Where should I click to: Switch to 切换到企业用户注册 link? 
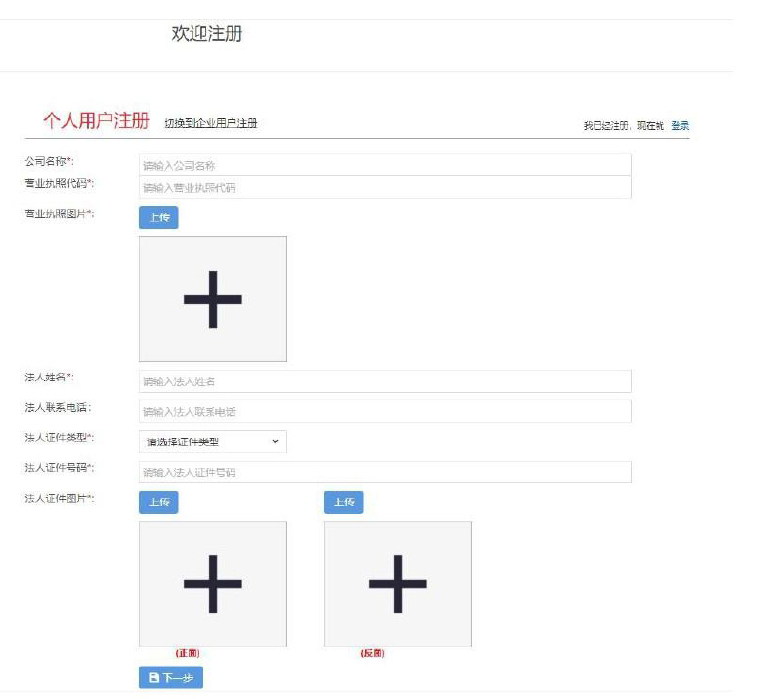coord(211,123)
